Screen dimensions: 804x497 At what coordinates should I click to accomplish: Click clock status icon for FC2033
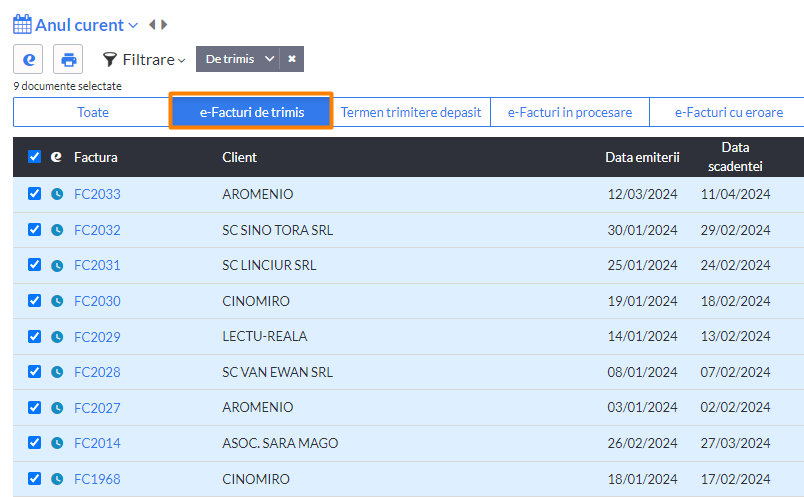tap(57, 194)
